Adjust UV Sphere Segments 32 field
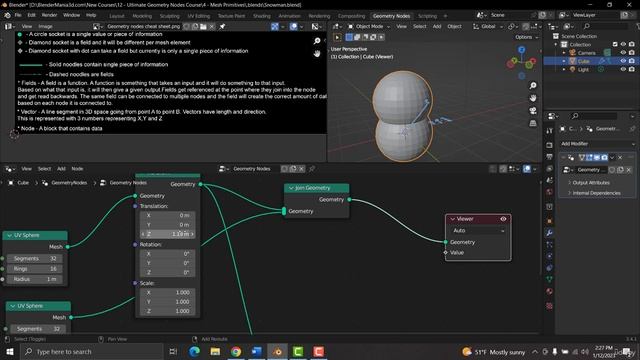The image size is (640, 360). [35, 258]
